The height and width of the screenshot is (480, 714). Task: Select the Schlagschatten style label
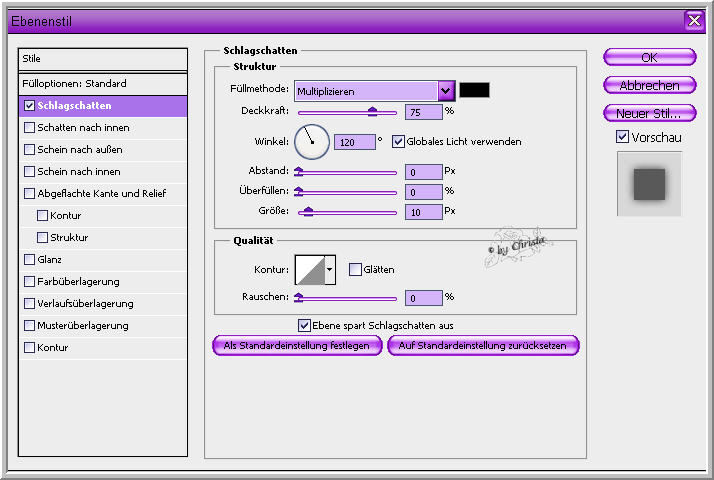(74, 106)
